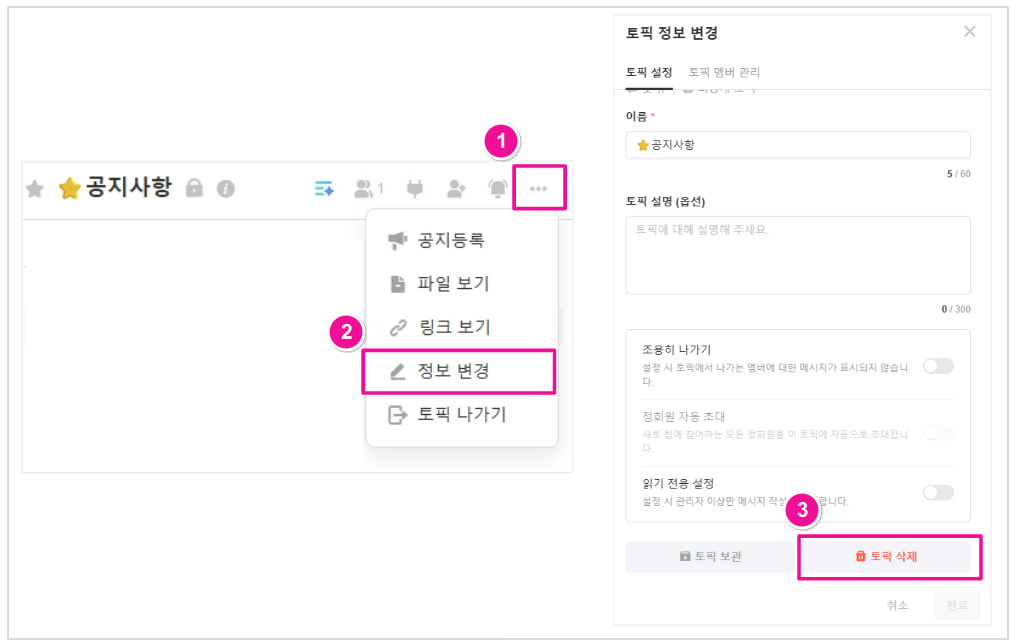Open the topic info circle icon
The height and width of the screenshot is (643, 1011).
pyautogui.click(x=226, y=189)
